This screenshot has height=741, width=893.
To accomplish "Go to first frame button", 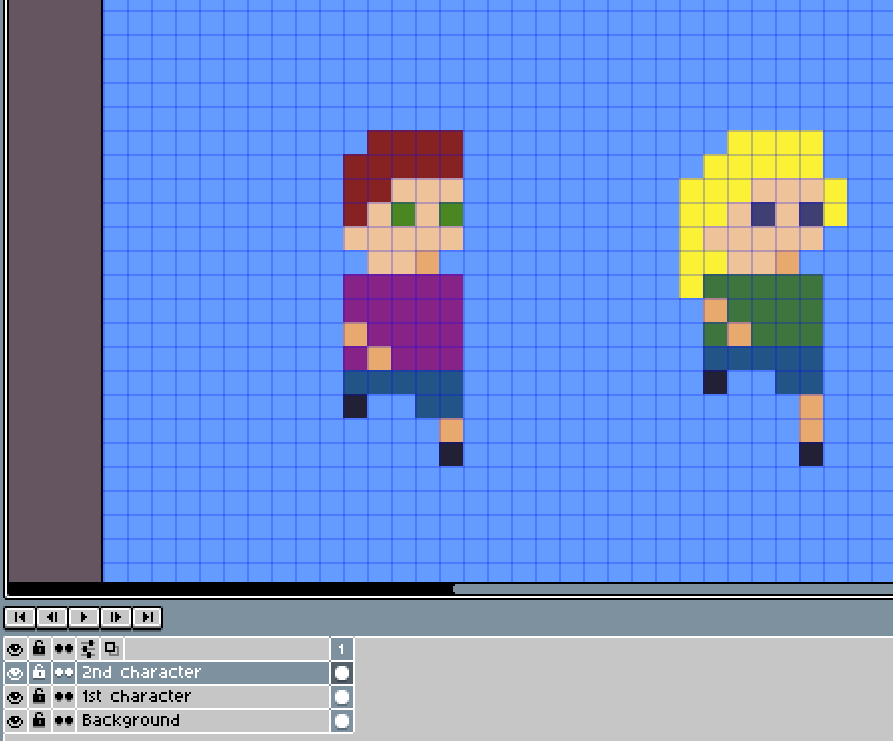I will point(20,617).
